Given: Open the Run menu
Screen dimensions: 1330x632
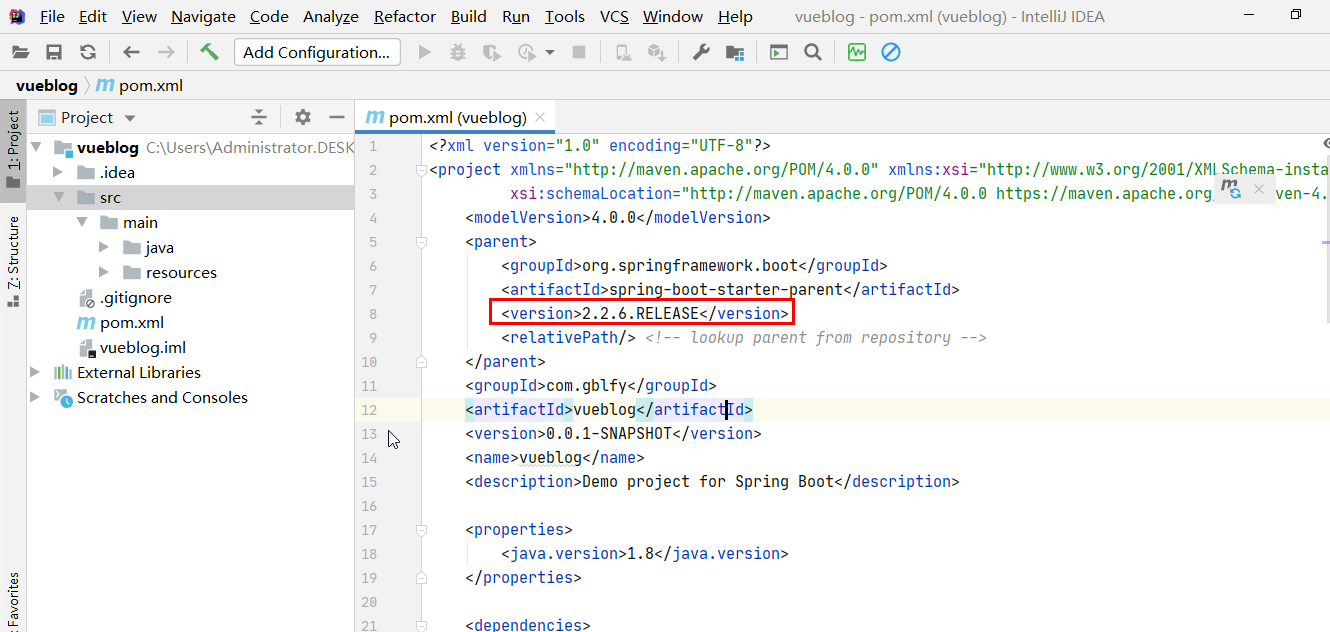Looking at the screenshot, I should pyautogui.click(x=516, y=16).
